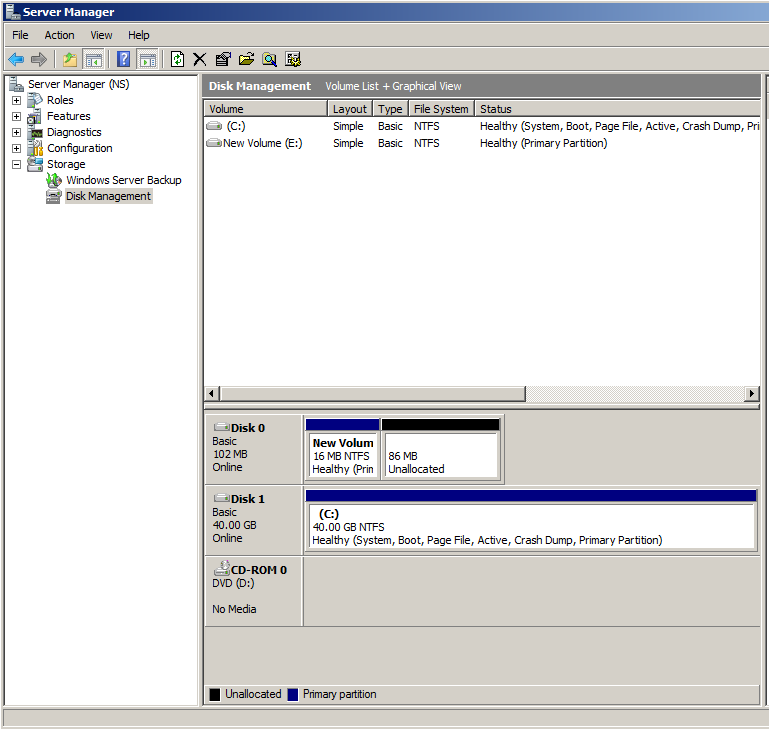Open the Help menu
This screenshot has height=729, width=769.
click(139, 35)
